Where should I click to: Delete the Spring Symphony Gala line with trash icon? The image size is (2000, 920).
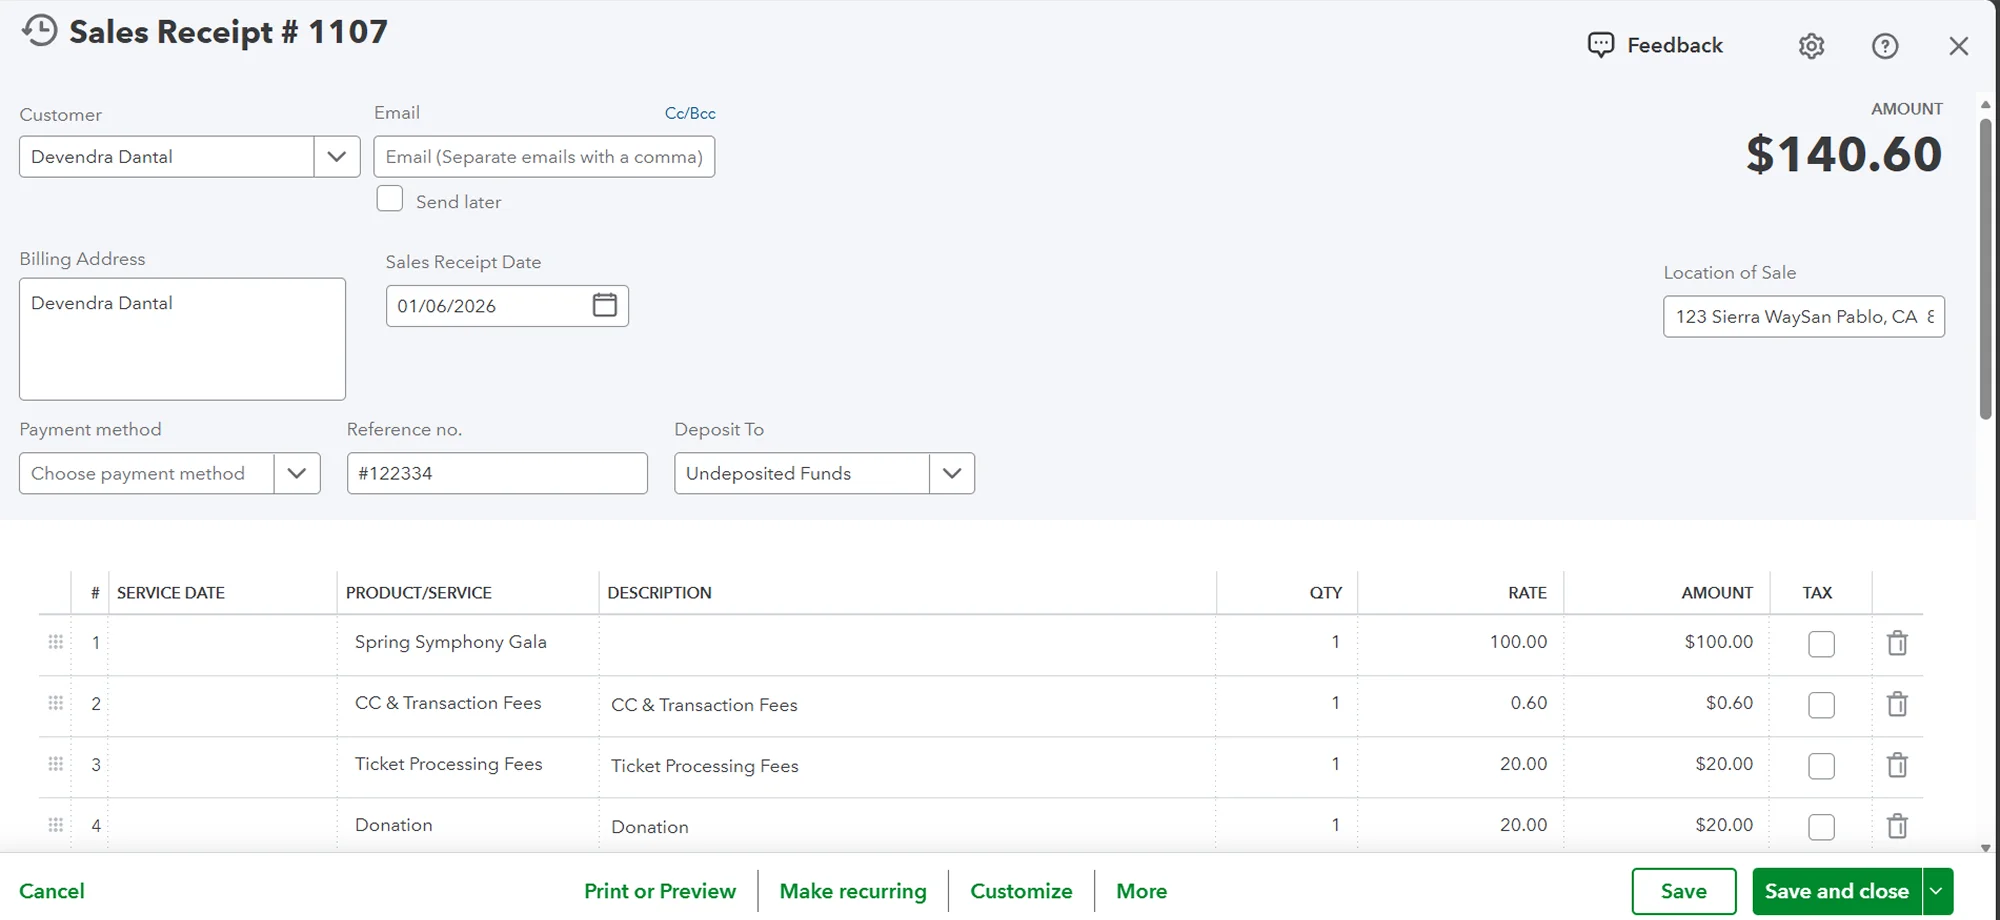coord(1897,643)
